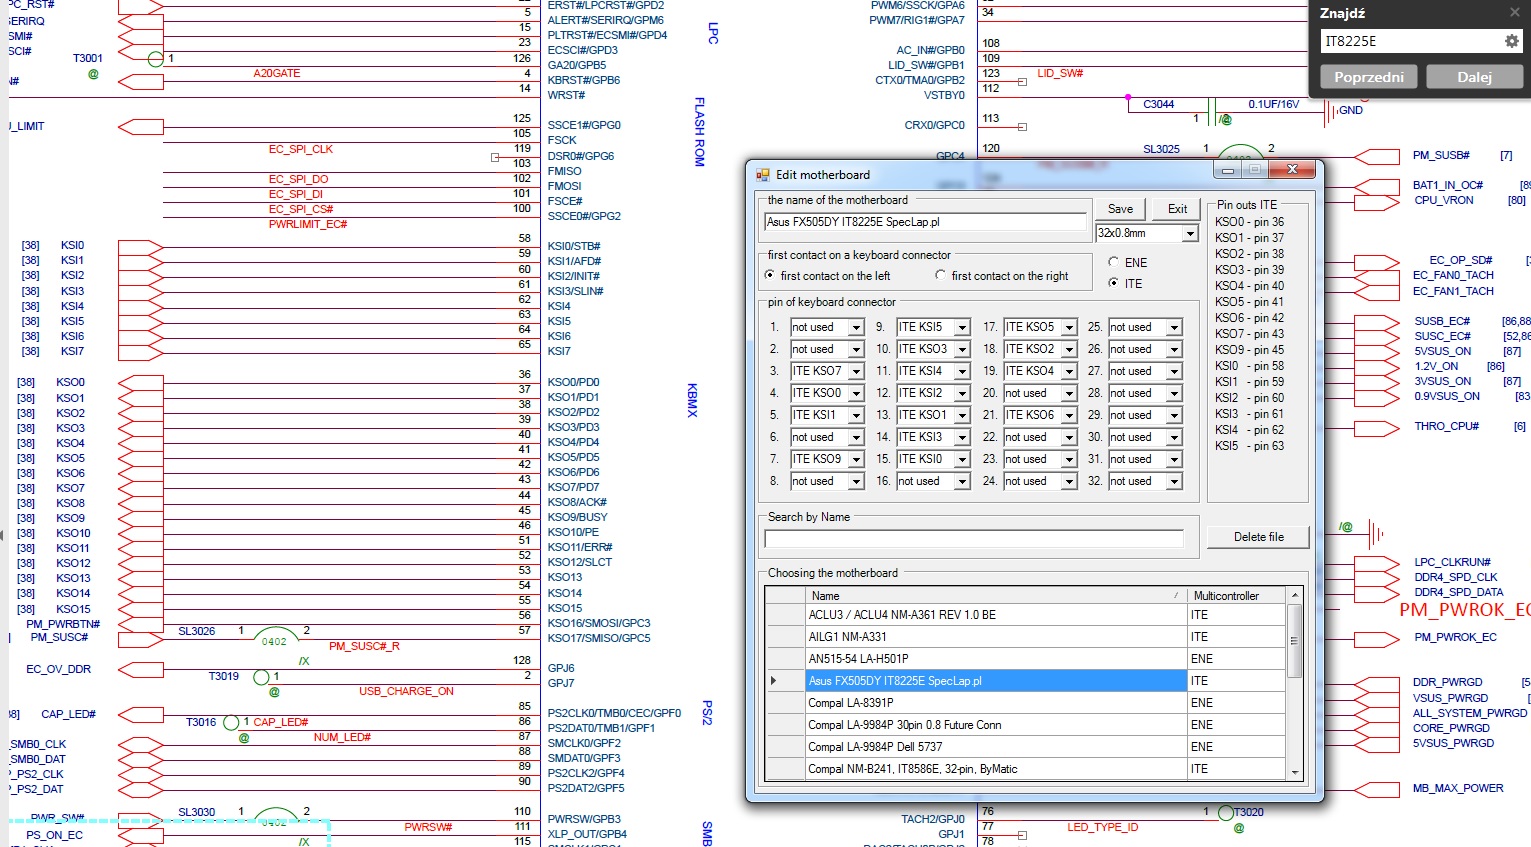The height and width of the screenshot is (847, 1531).
Task: Click the USB_CHARGE_ON net label
Action: [406, 691]
